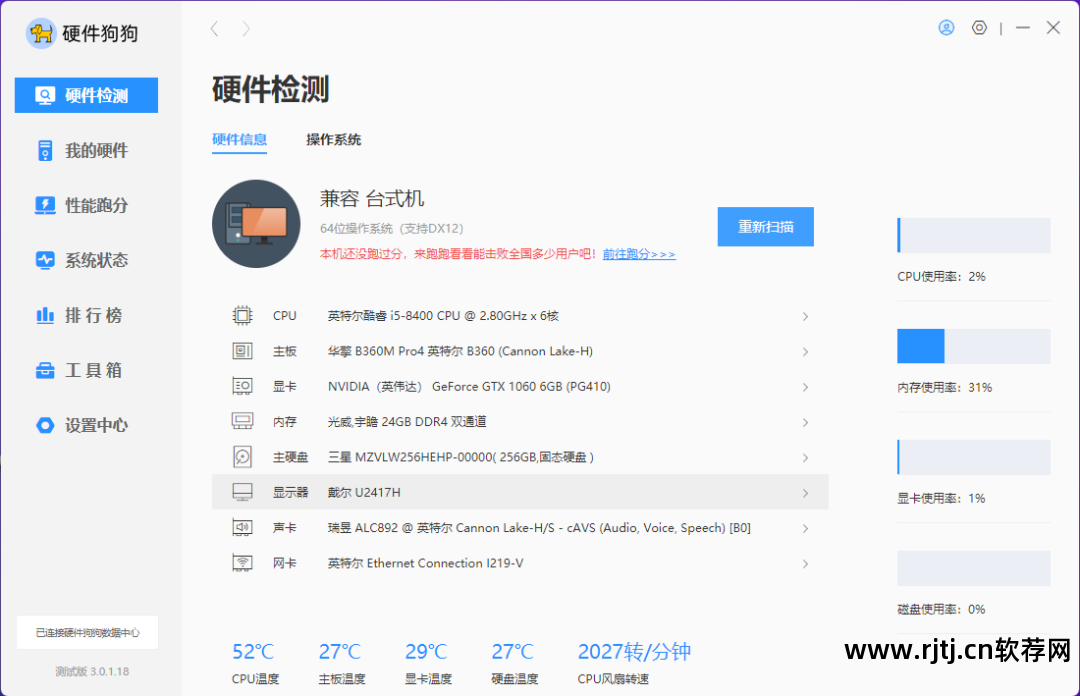1080x696 pixels.
Task: Click the 声卡 sound card icon
Action: 242,527
